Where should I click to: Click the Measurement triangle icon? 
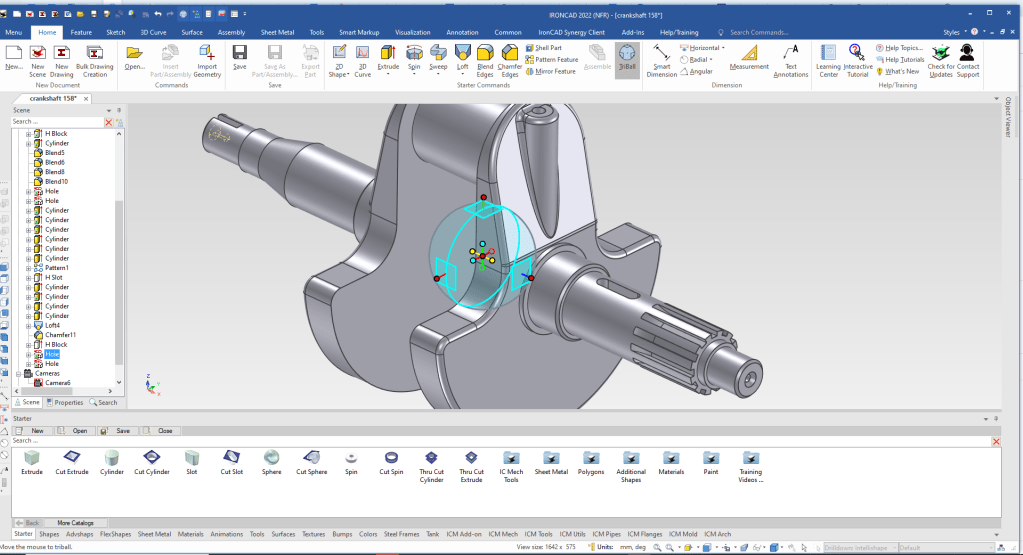click(x=749, y=53)
